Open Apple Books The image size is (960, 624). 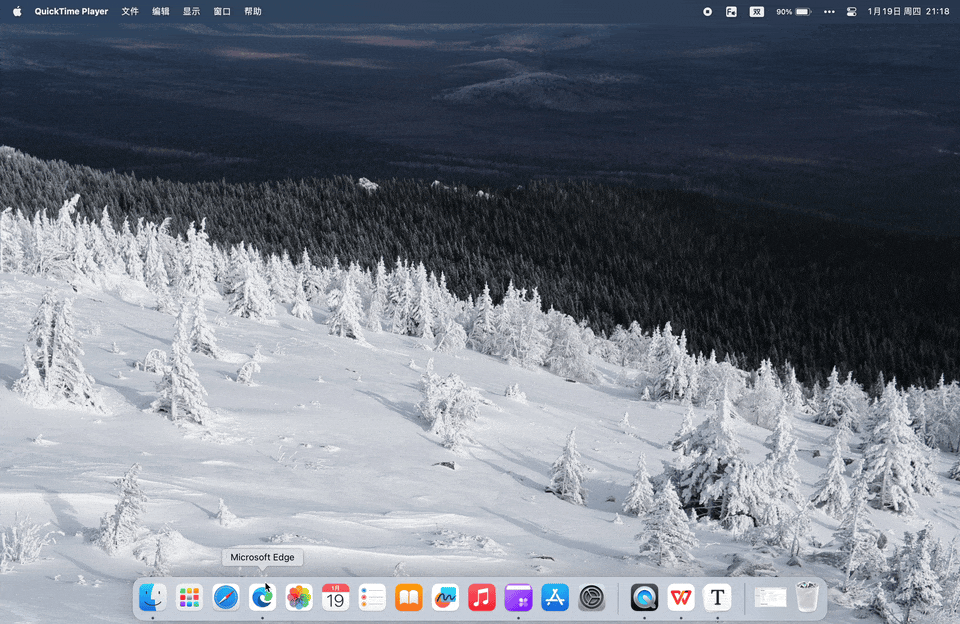pyautogui.click(x=408, y=597)
